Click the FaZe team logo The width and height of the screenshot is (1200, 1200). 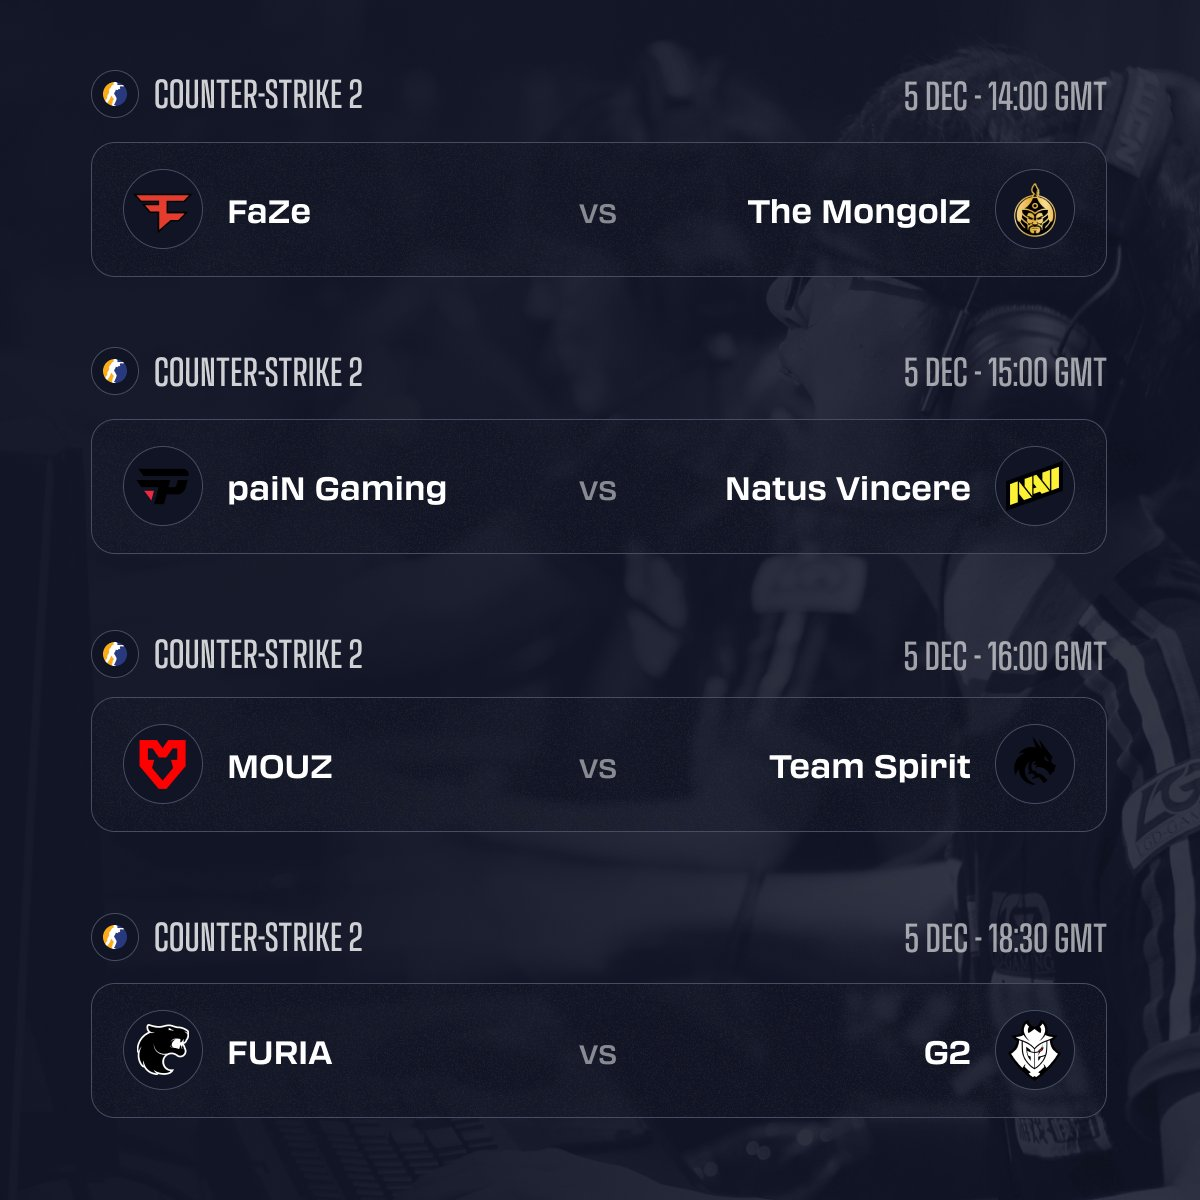pyautogui.click(x=163, y=211)
